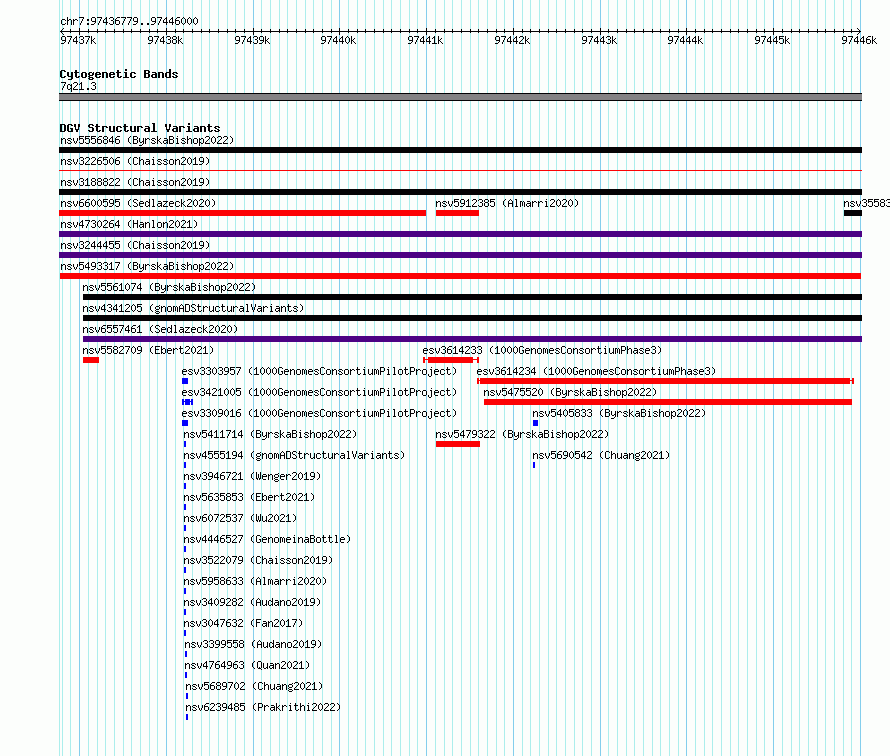Select the nsv3409282 (Audano2019) label
Image resolution: width=890 pixels, height=756 pixels.
tap(252, 602)
